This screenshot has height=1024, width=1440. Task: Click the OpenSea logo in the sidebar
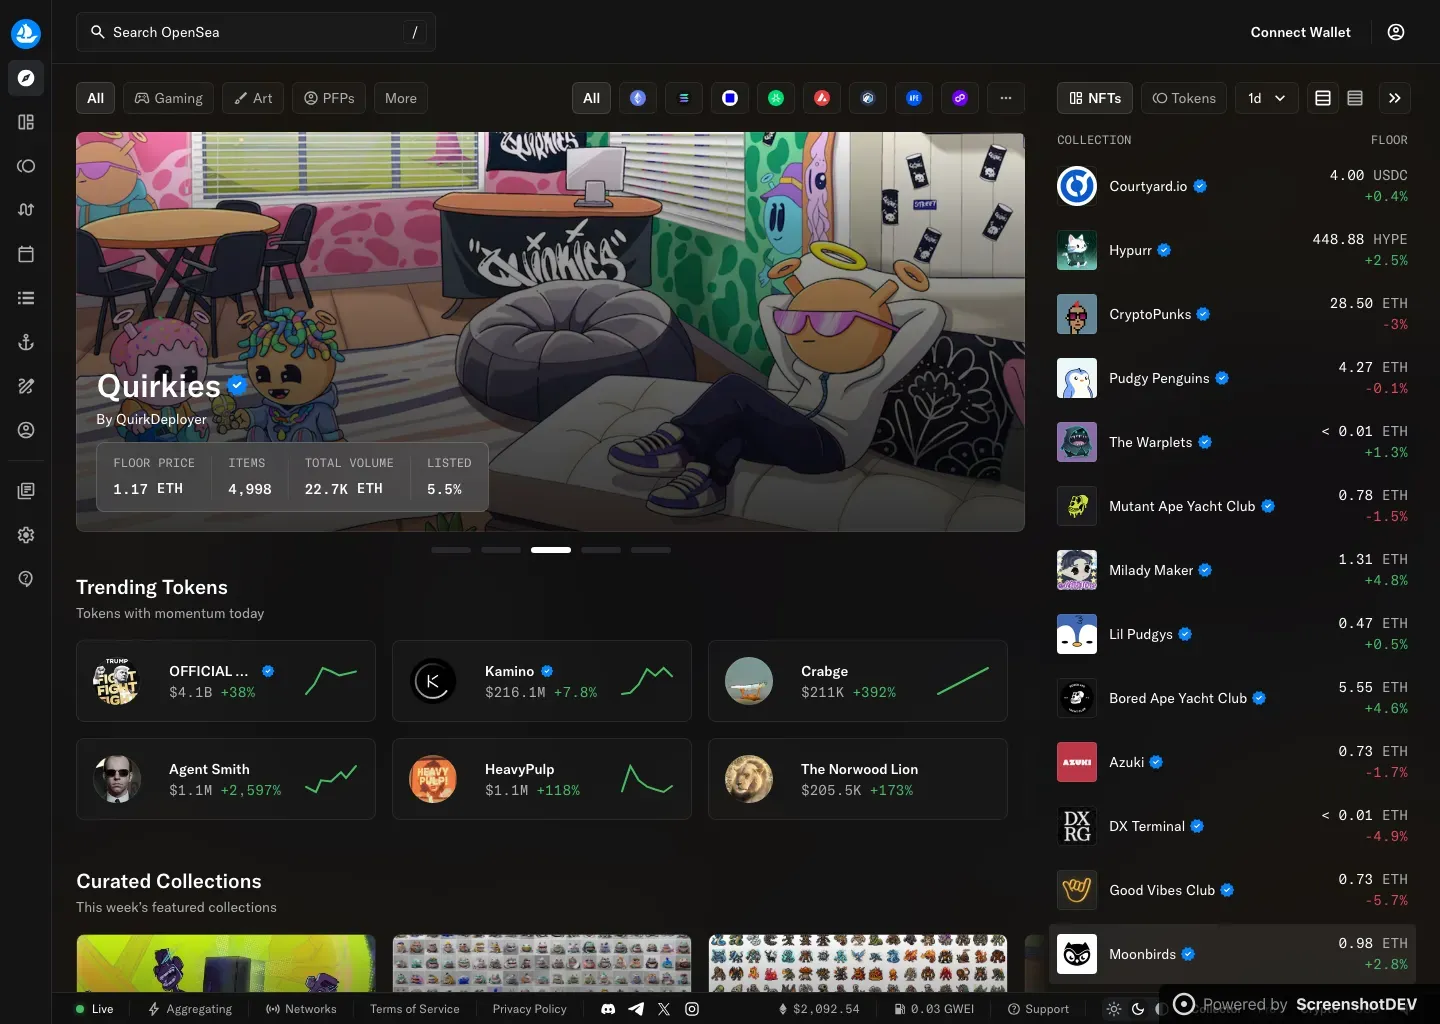26,33
